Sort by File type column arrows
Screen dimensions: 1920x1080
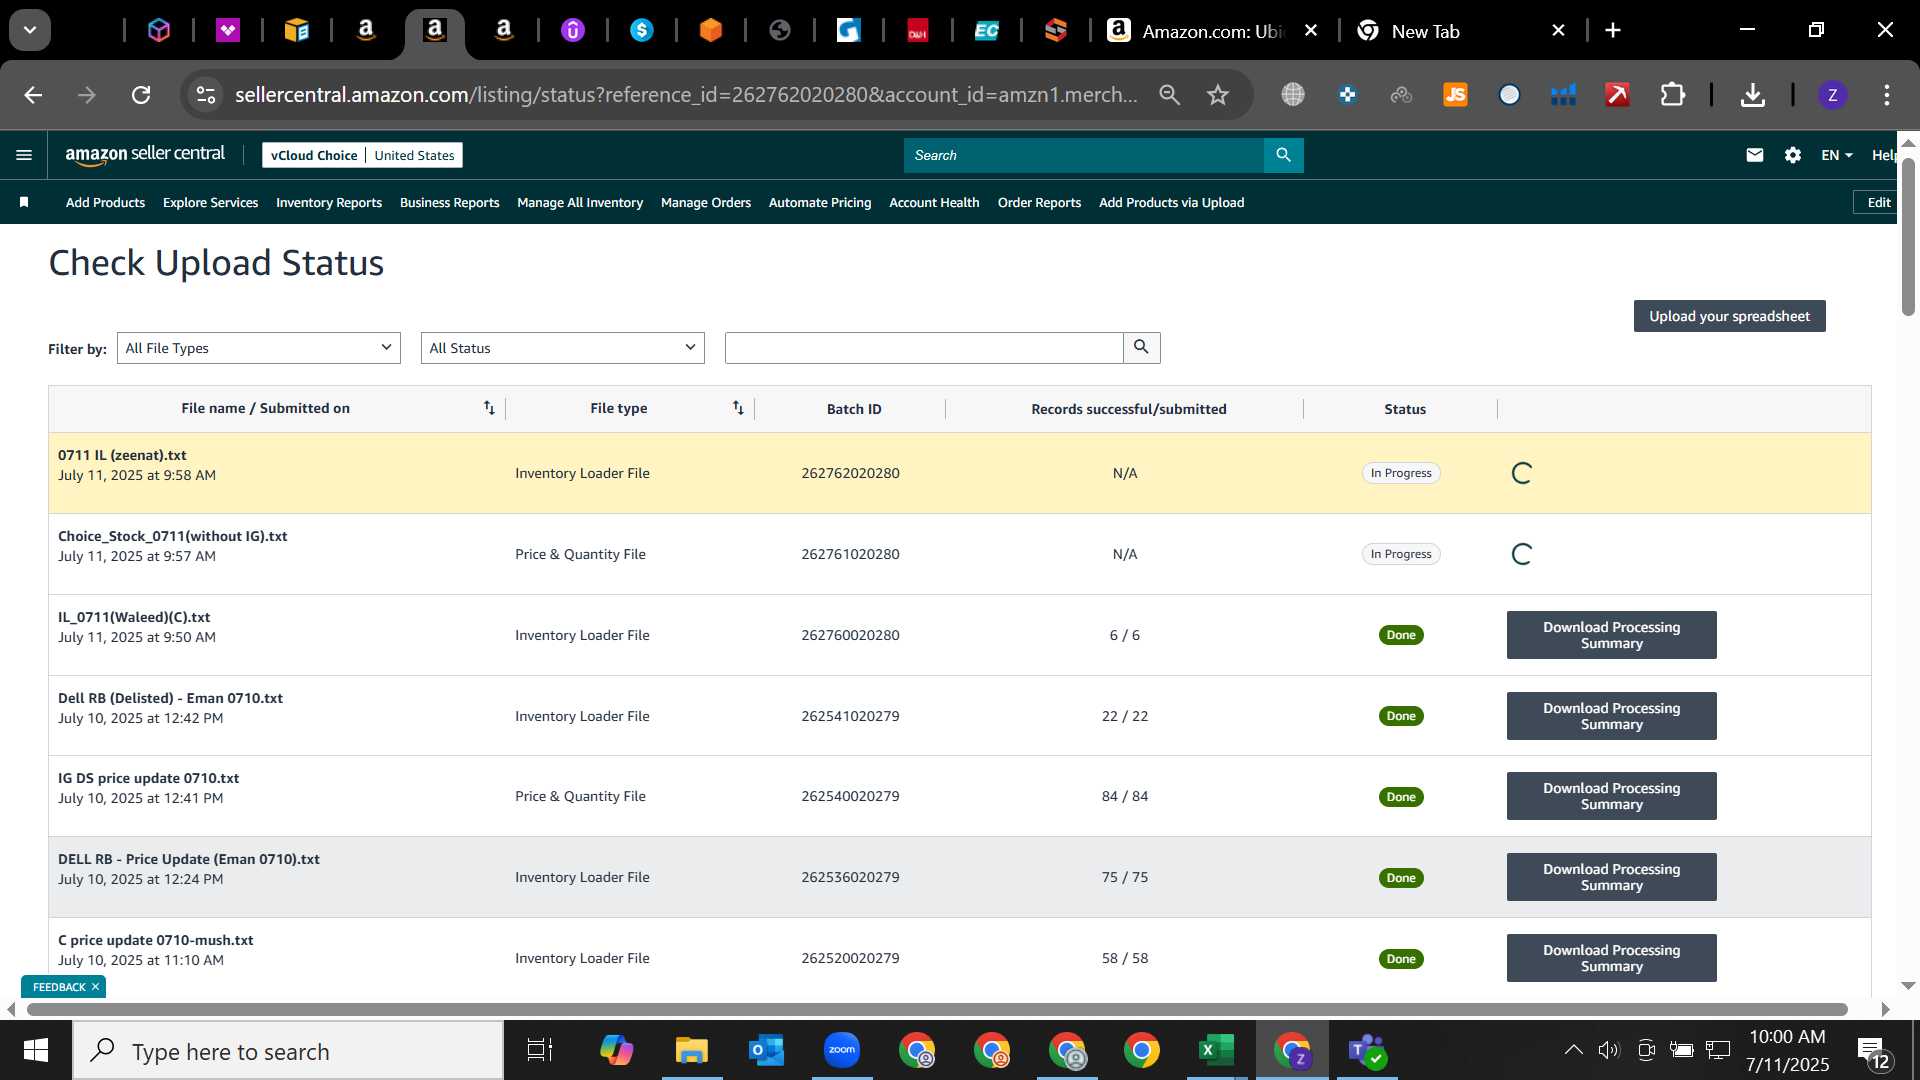point(738,408)
